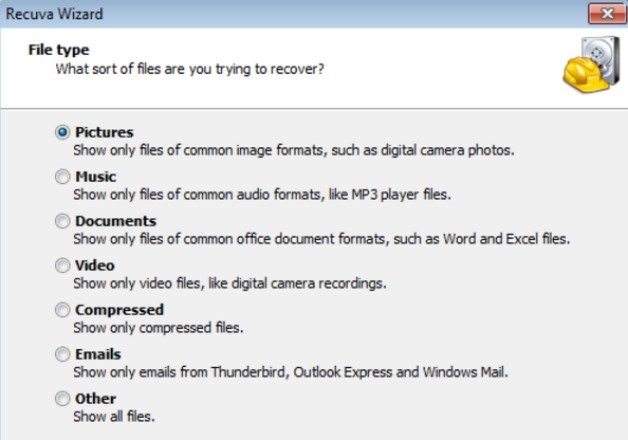This screenshot has height=440, width=628.
Task: Click the bold Emails label
Action: 98,354
